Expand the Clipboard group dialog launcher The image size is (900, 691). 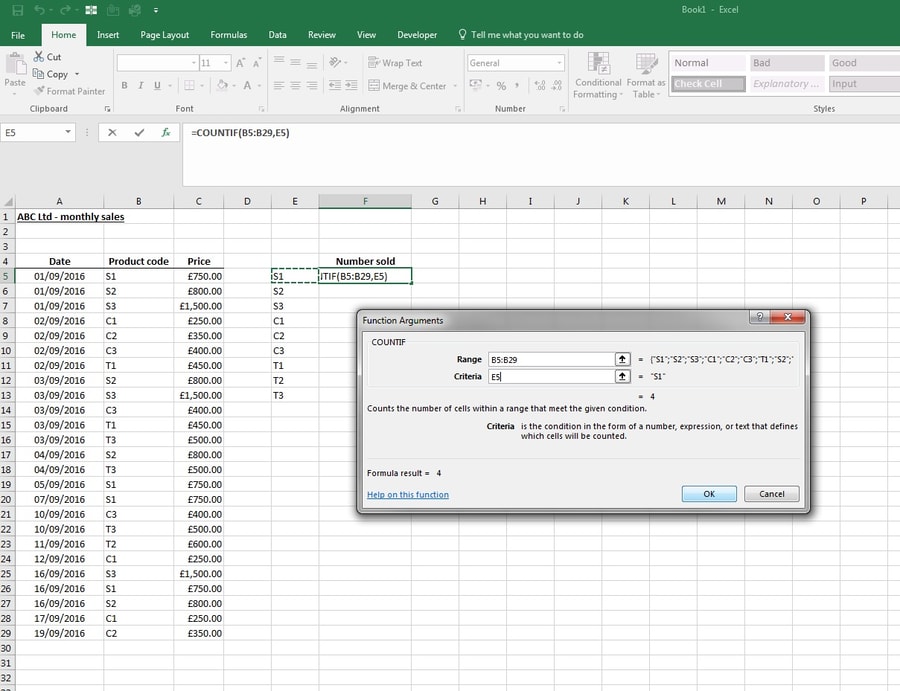pos(107,108)
